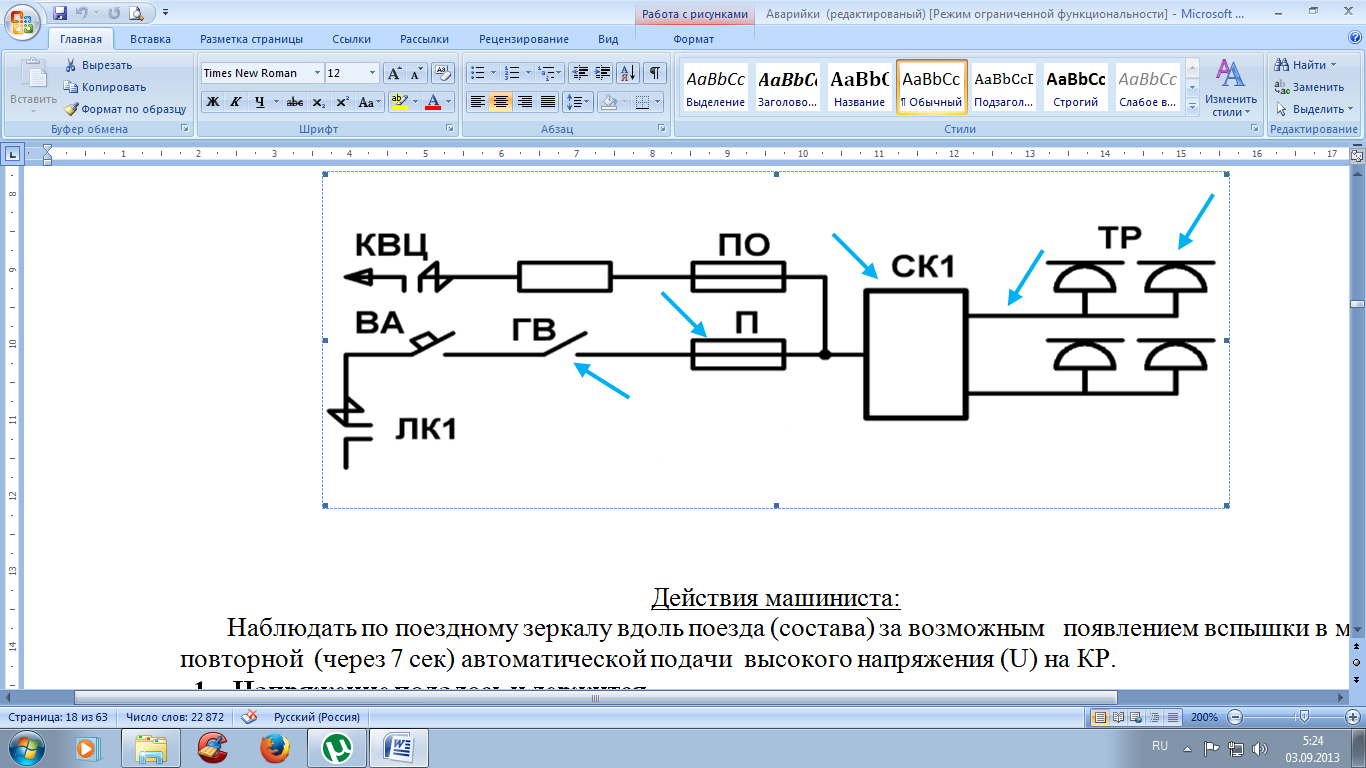Switch to the Рецензирование tab
Viewport: 1366px width, 768px height.
tap(524, 39)
